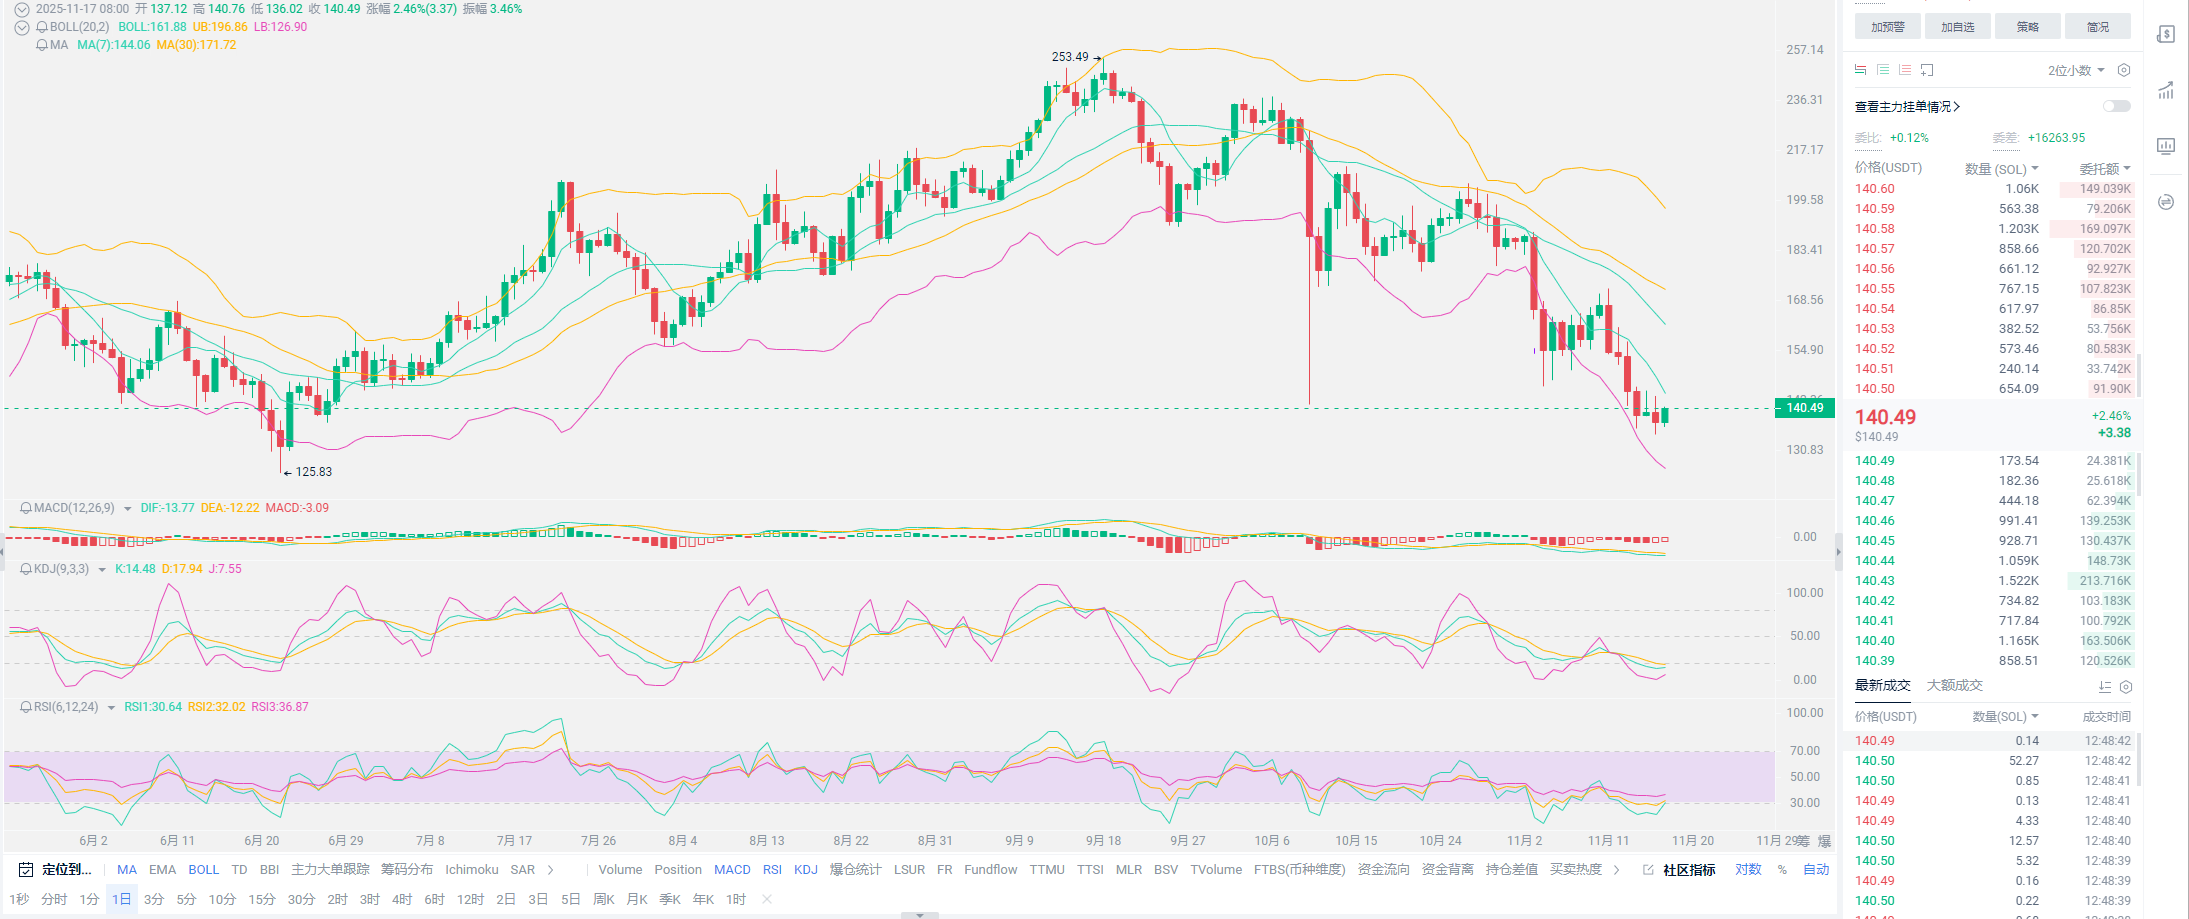2189x919 pixels.
Task: Click the swap arrows circle sidebar icon
Action: coord(2166,202)
